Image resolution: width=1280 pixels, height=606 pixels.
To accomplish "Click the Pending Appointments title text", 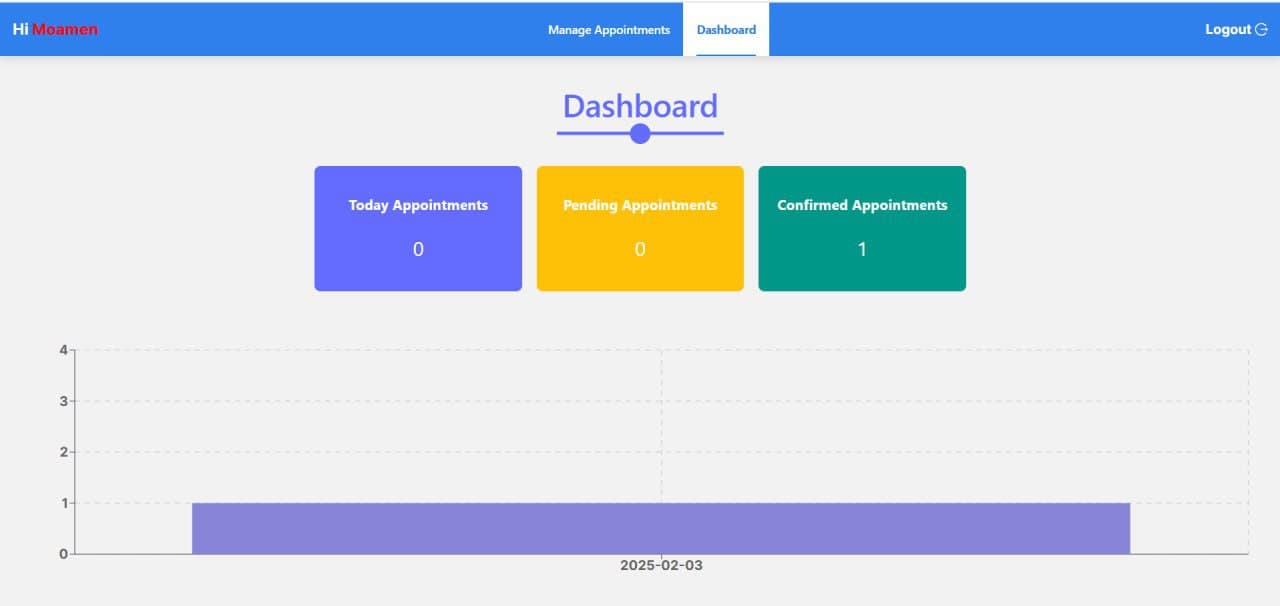I will point(640,205).
